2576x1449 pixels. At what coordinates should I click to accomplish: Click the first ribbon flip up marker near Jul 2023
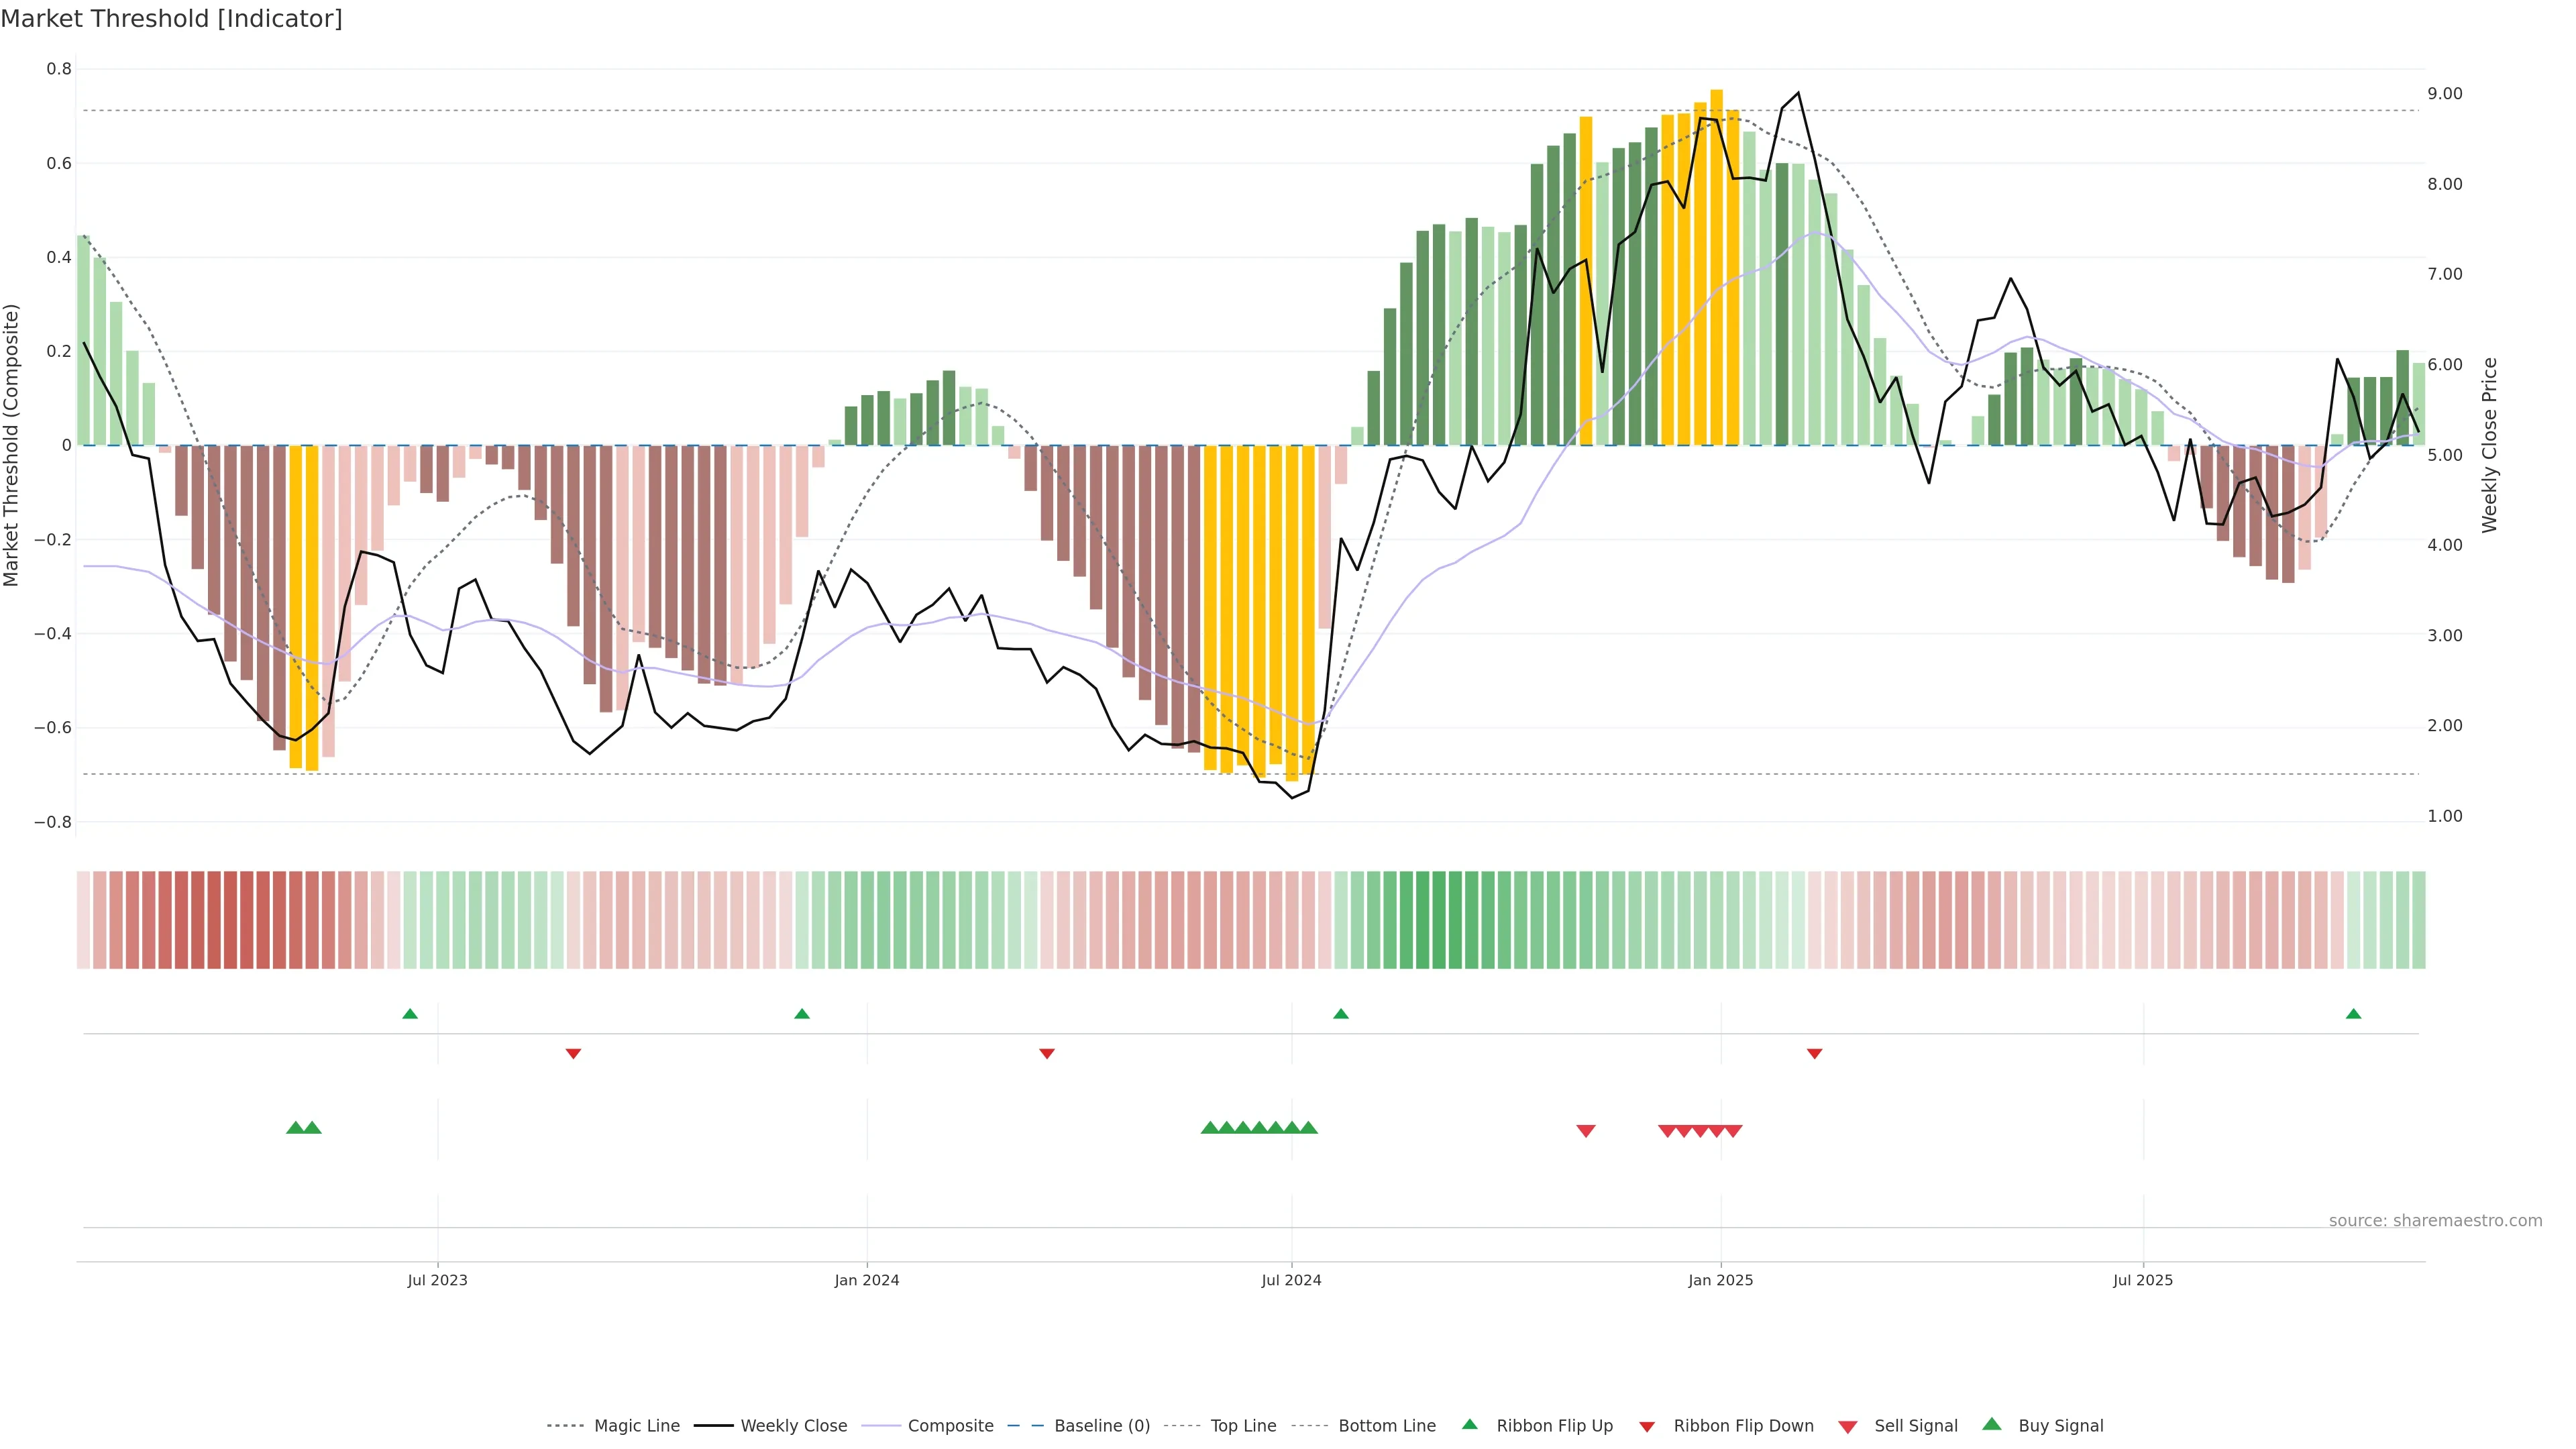coord(410,1014)
